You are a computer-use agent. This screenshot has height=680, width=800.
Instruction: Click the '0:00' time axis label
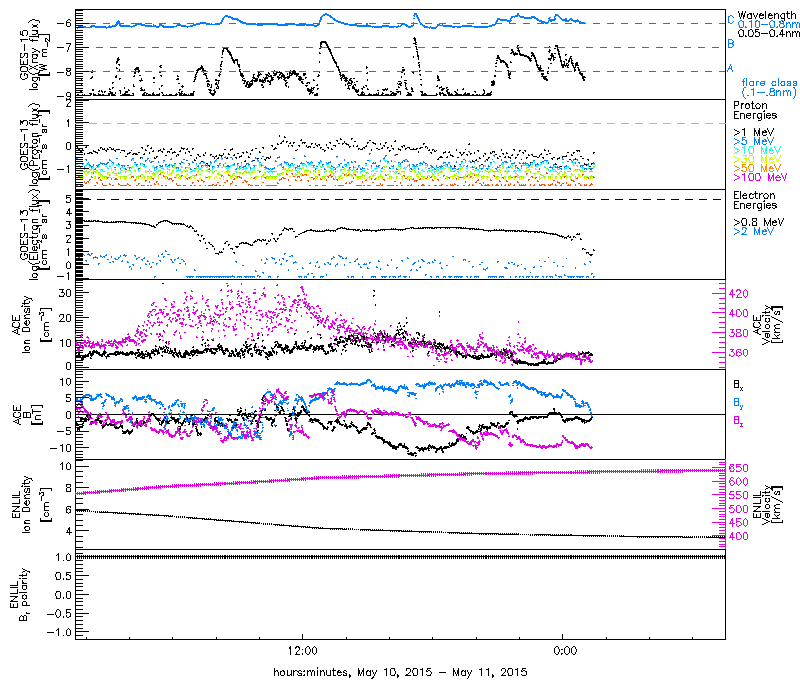(565, 651)
